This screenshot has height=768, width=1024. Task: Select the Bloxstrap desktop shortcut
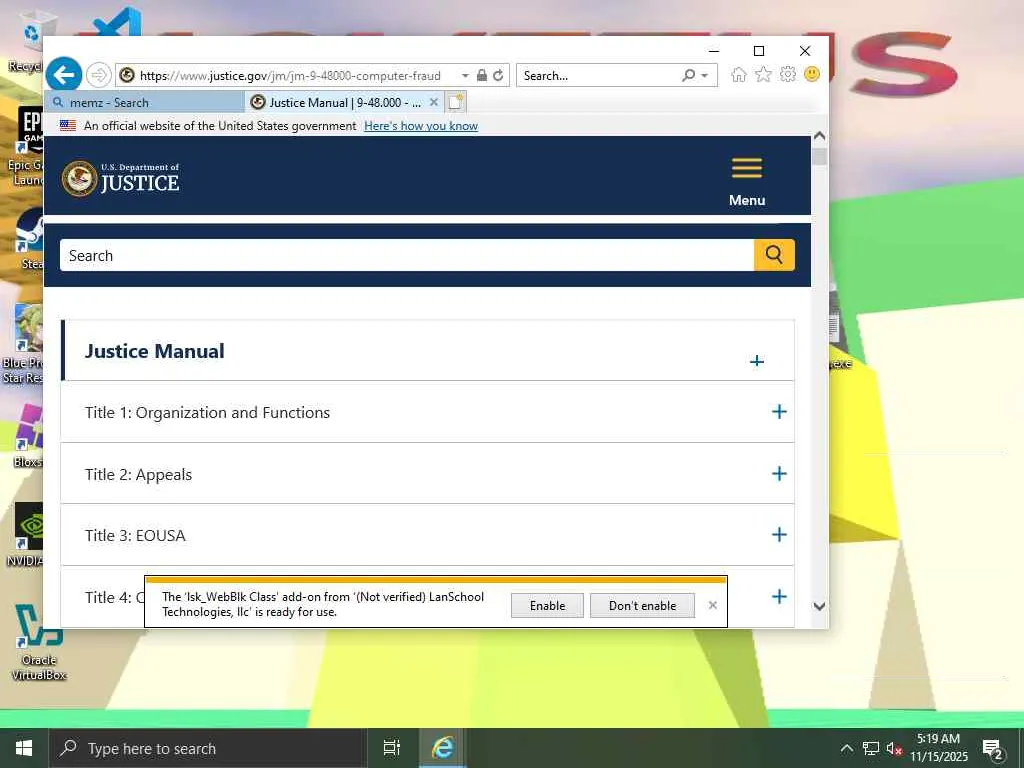[27, 436]
